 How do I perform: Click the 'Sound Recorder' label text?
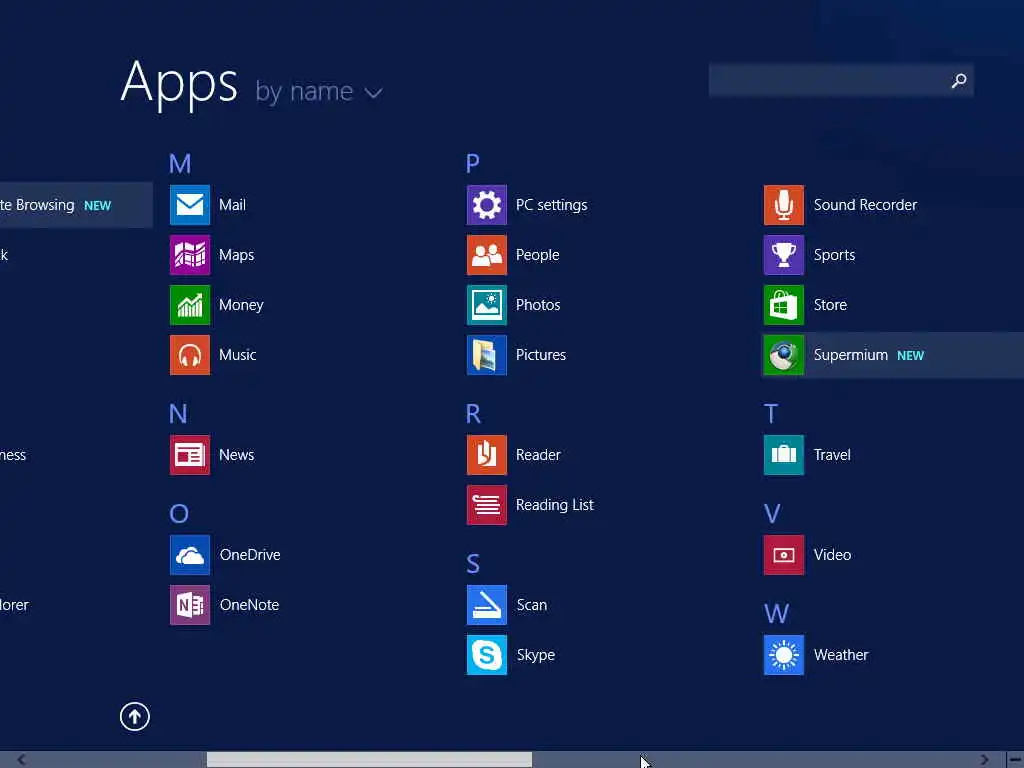pyautogui.click(x=865, y=205)
